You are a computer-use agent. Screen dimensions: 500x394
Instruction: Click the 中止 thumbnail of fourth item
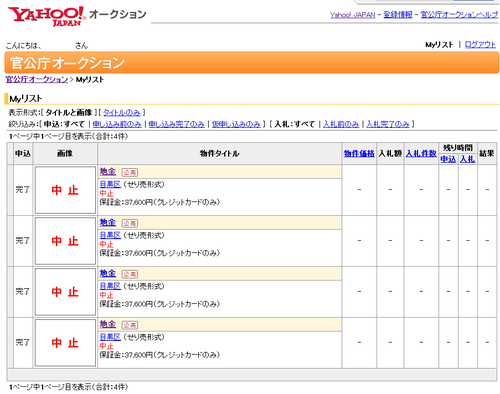click(65, 343)
